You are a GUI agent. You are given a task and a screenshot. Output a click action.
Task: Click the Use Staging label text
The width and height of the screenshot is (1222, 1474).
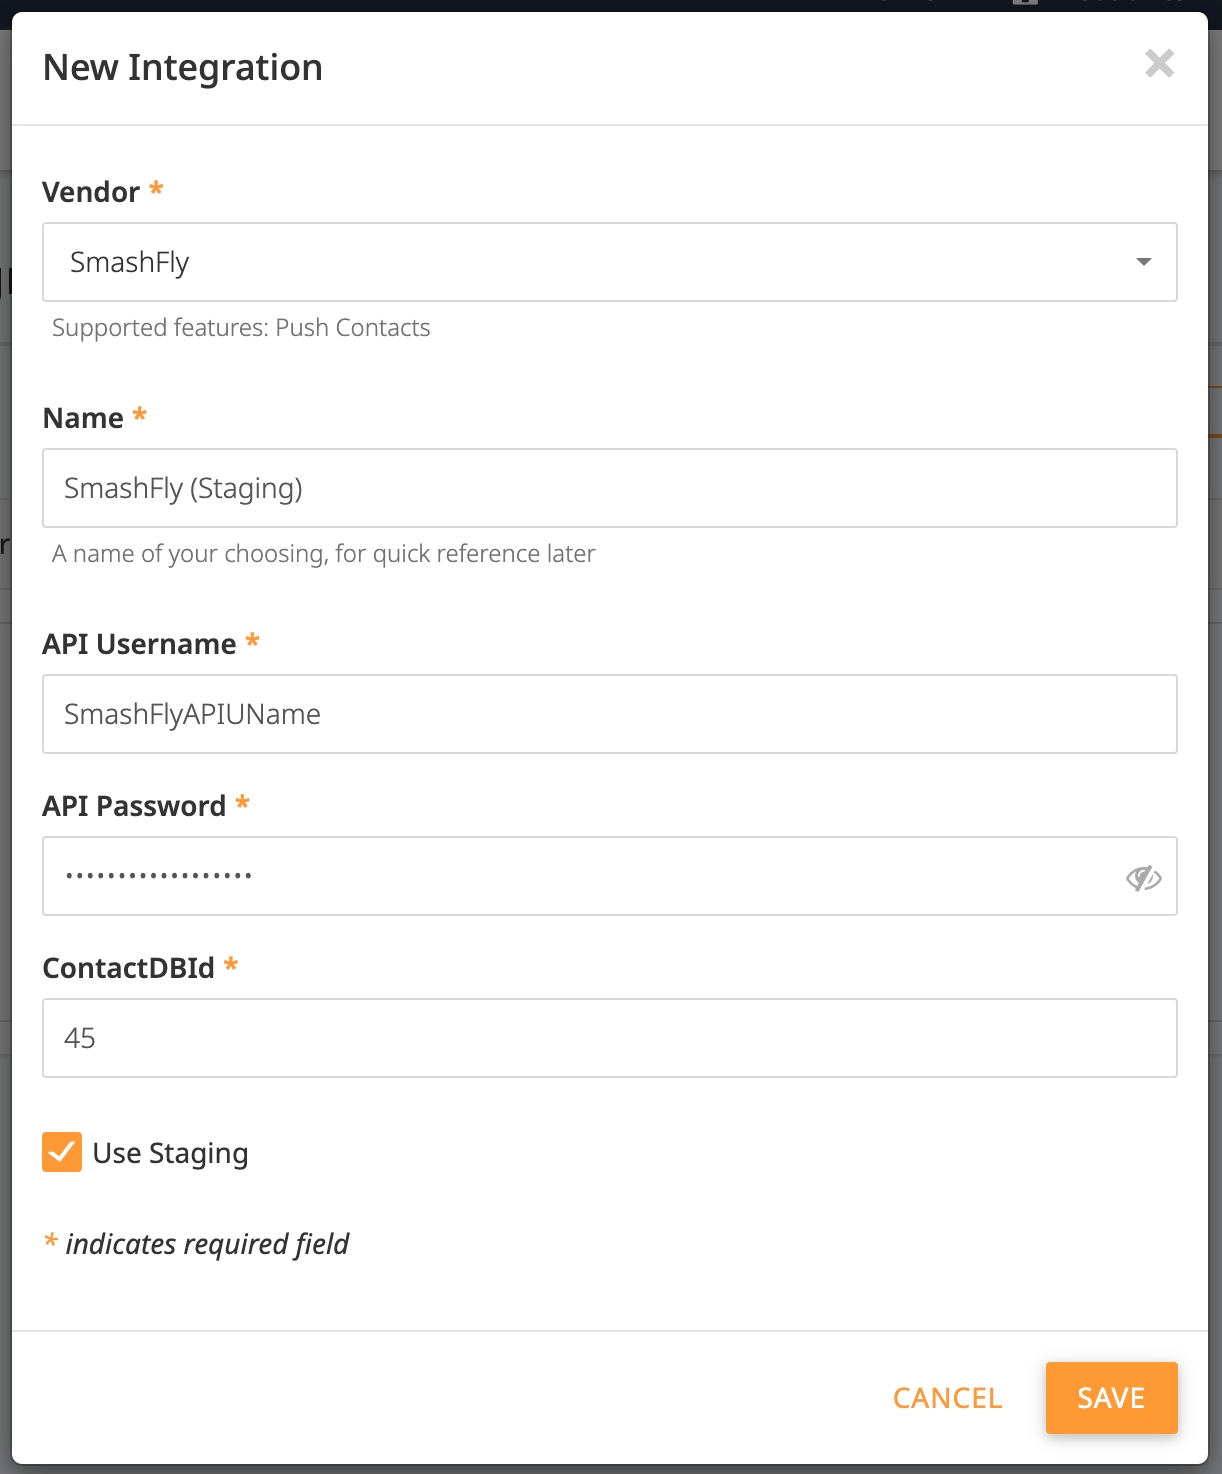[x=170, y=1153]
